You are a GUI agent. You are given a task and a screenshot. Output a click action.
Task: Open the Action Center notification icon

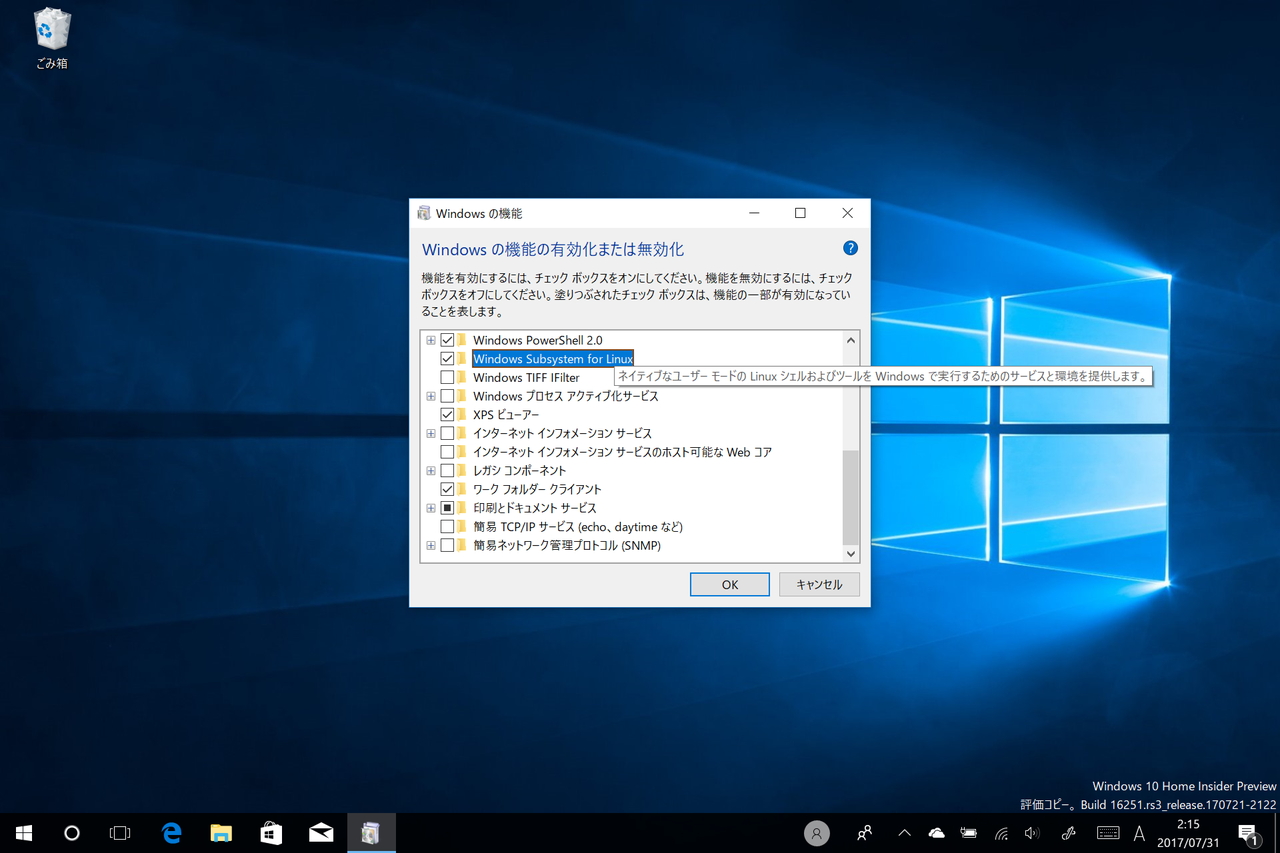click(x=1248, y=832)
